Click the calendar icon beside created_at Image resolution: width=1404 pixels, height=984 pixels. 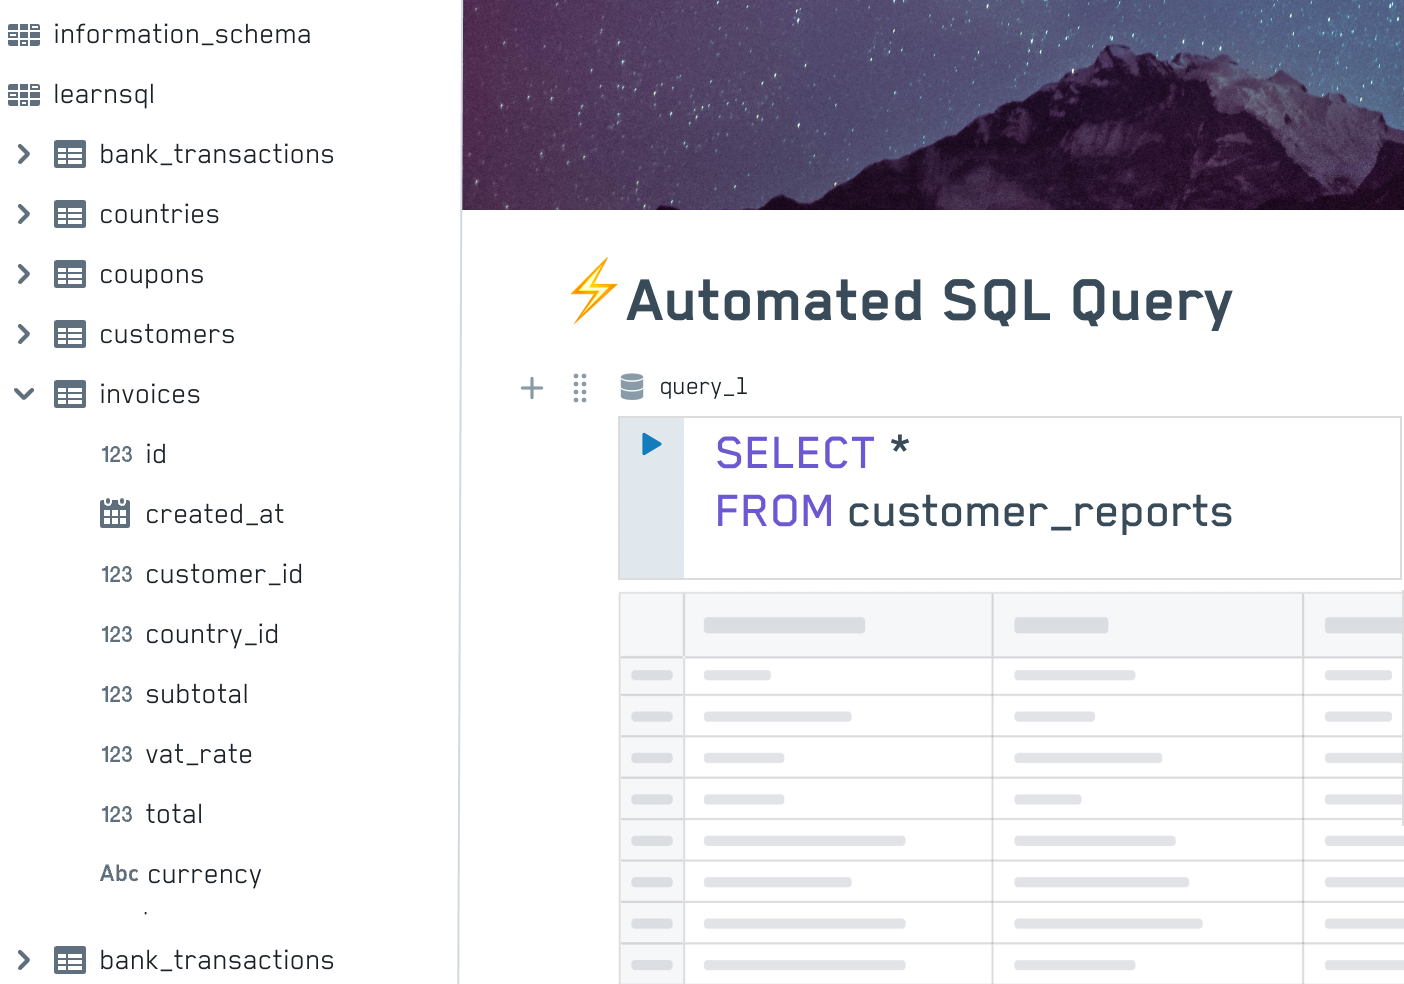[x=114, y=513]
